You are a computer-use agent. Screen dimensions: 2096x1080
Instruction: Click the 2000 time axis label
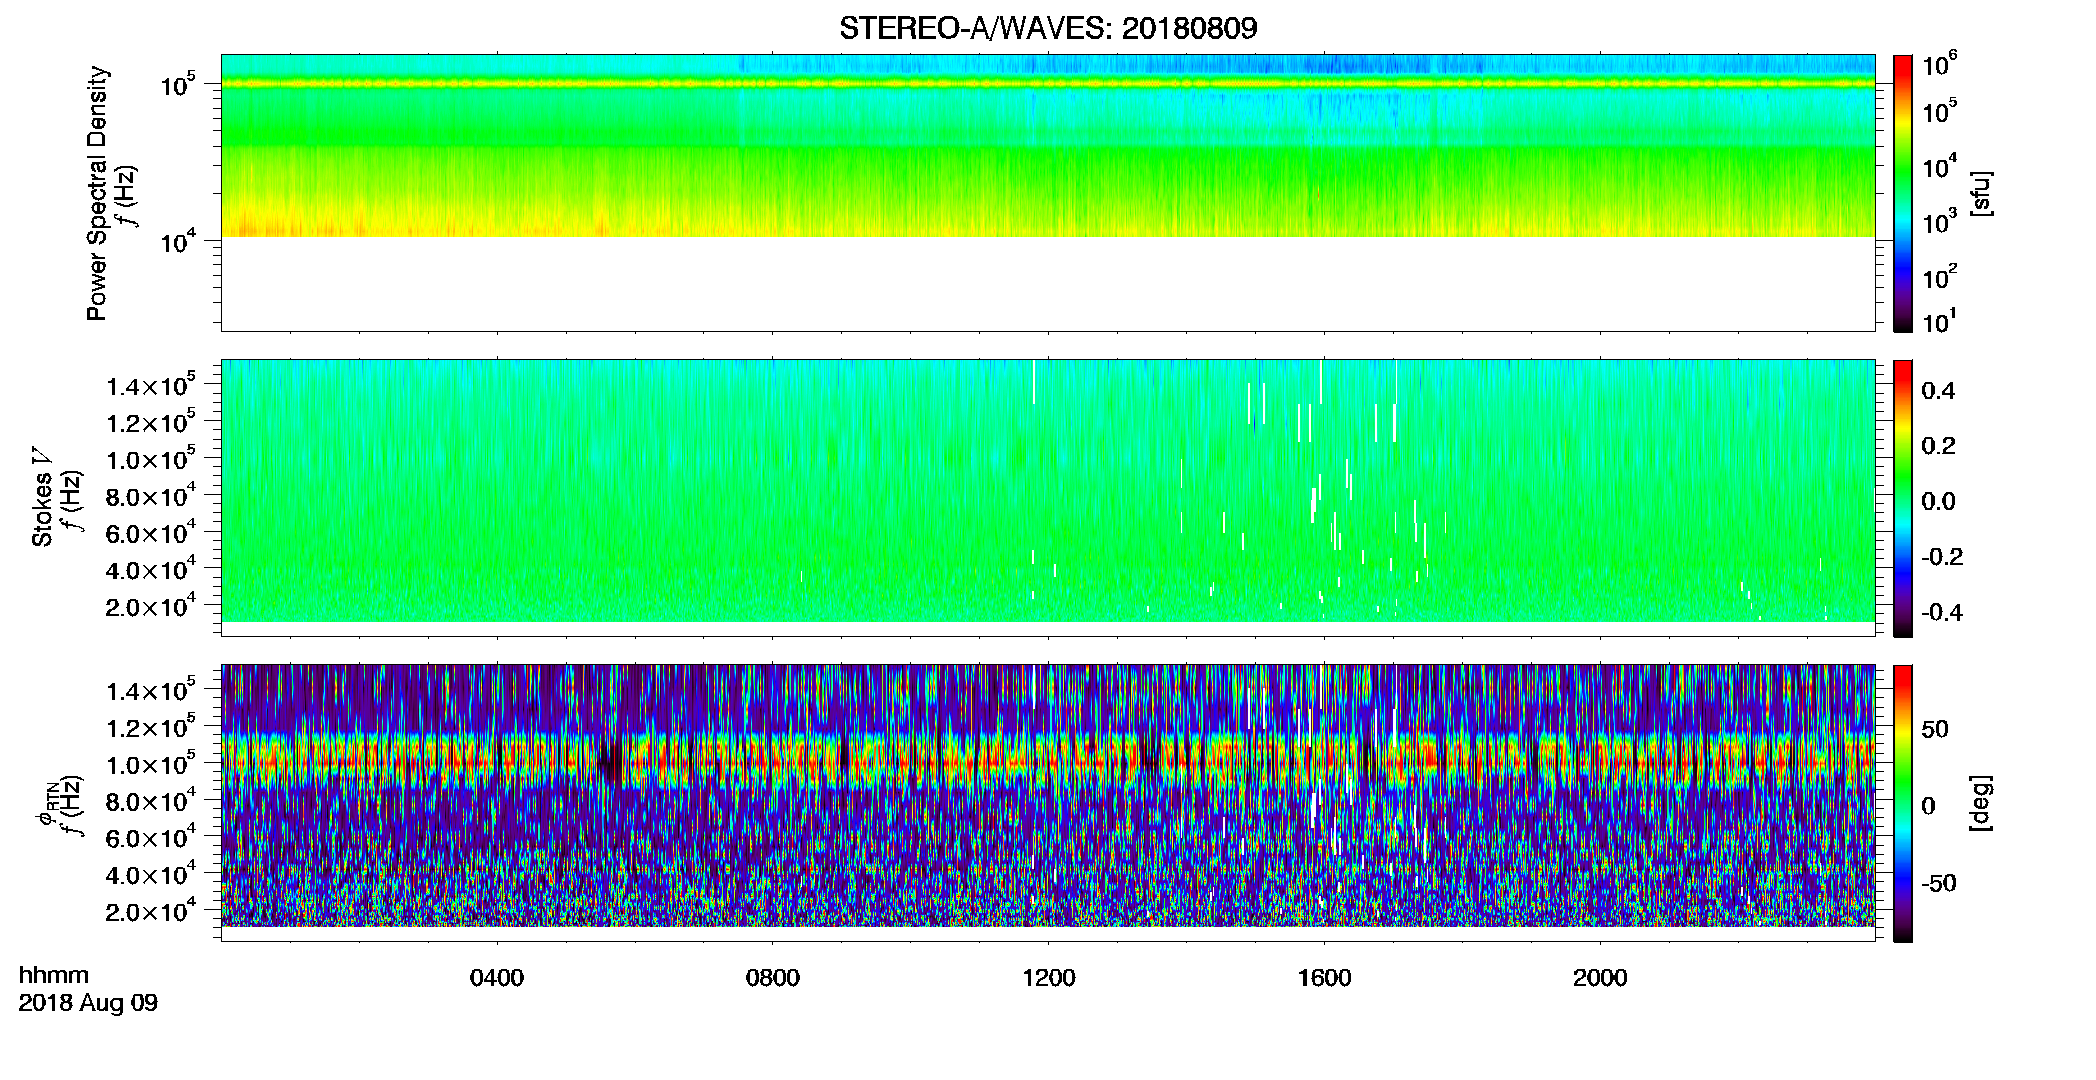click(1601, 978)
